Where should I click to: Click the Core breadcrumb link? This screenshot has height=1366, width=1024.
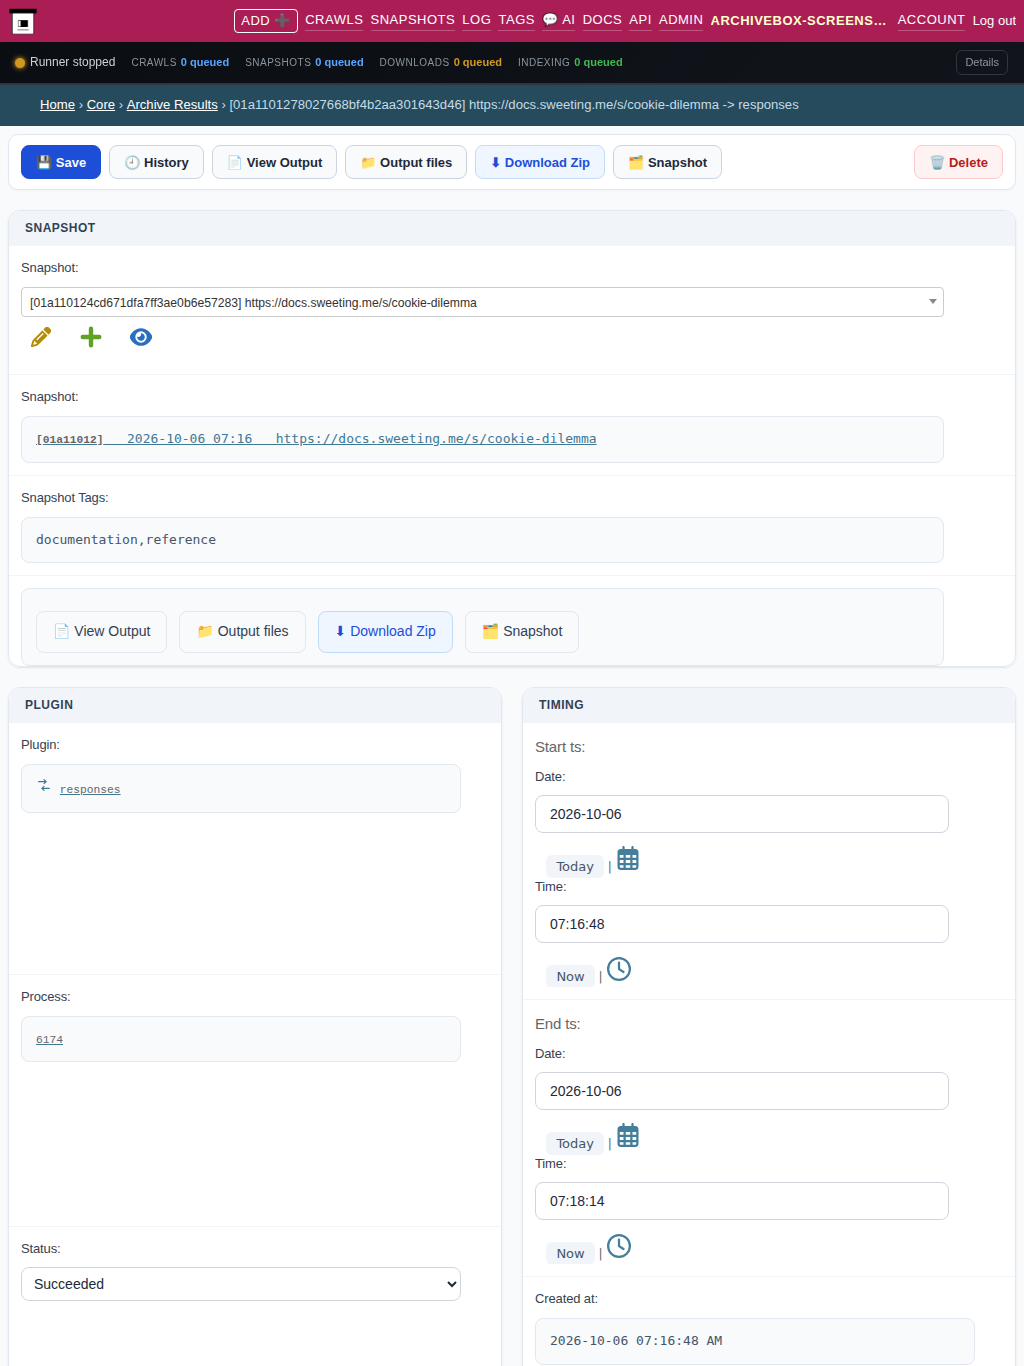tap(101, 105)
